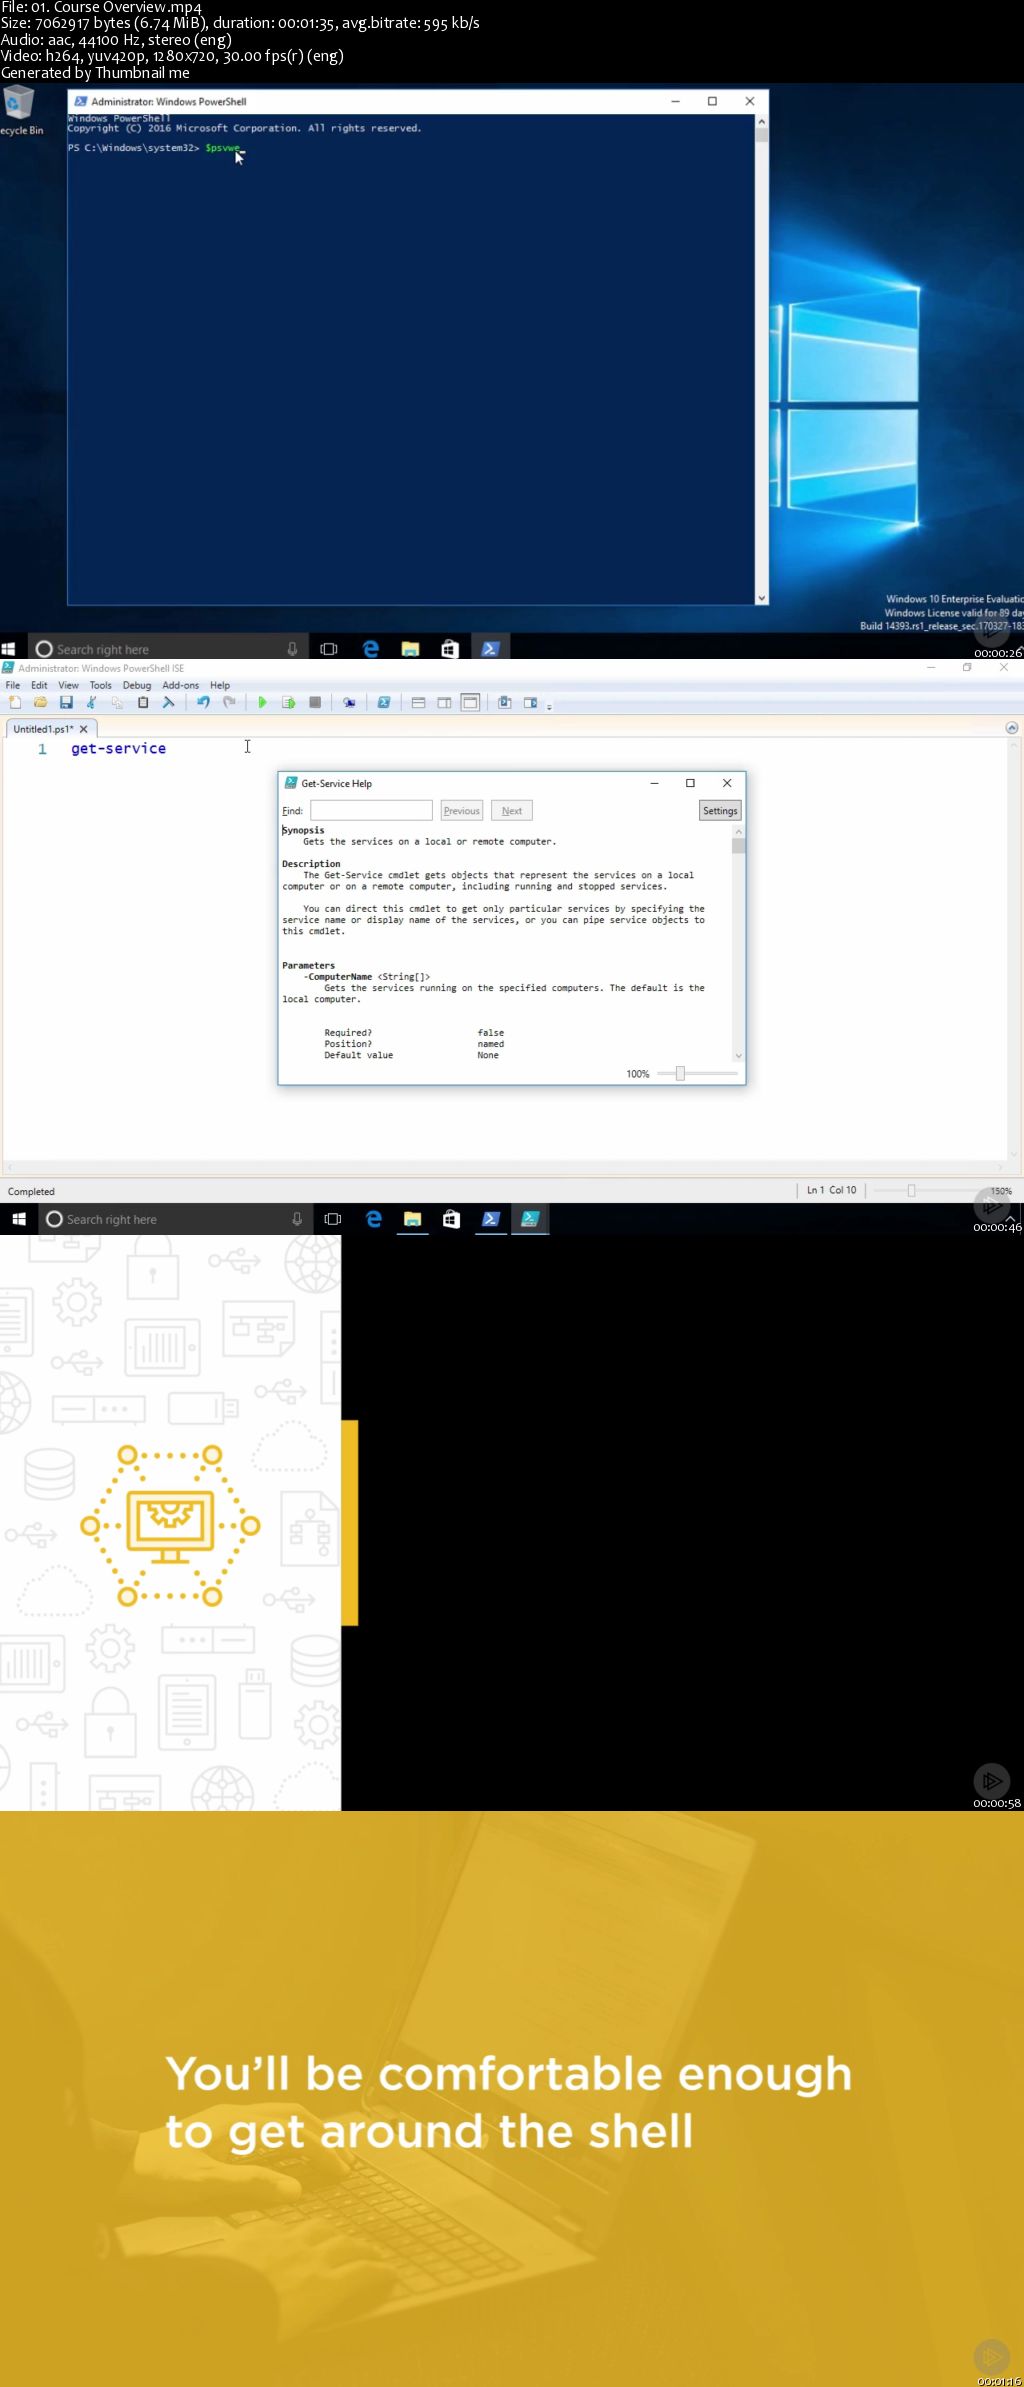This screenshot has width=1024, height=2387.
Task: Click the Copy icon in ISE toolbar
Action: (117, 703)
